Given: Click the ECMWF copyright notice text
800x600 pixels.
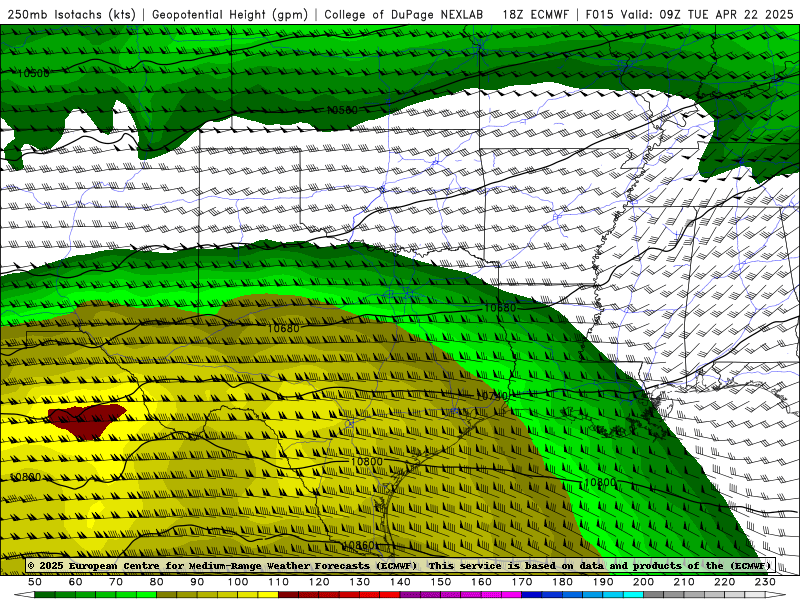Looking at the screenshot, I should coord(399,565).
